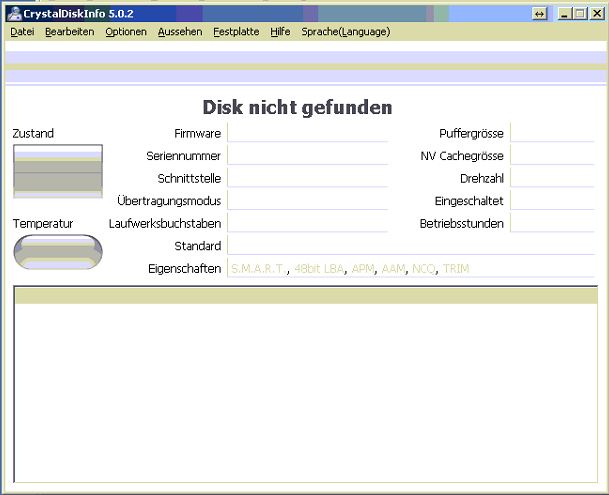The width and height of the screenshot is (609, 495).
Task: Click the CrystalDiskInfo title bar app icon
Action: 14,13
